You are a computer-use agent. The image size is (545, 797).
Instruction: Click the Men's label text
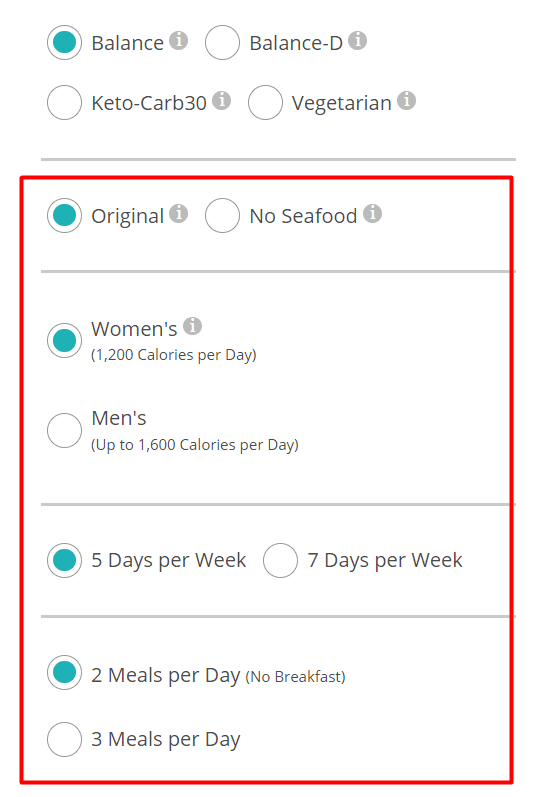tap(118, 418)
